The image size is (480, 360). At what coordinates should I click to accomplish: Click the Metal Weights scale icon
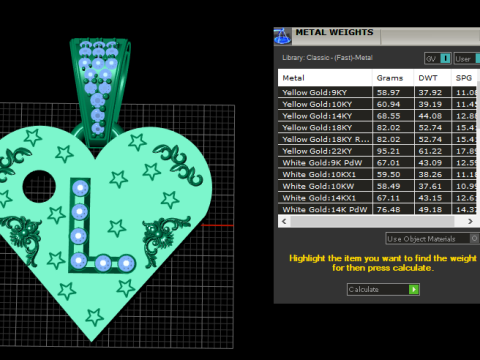282,36
